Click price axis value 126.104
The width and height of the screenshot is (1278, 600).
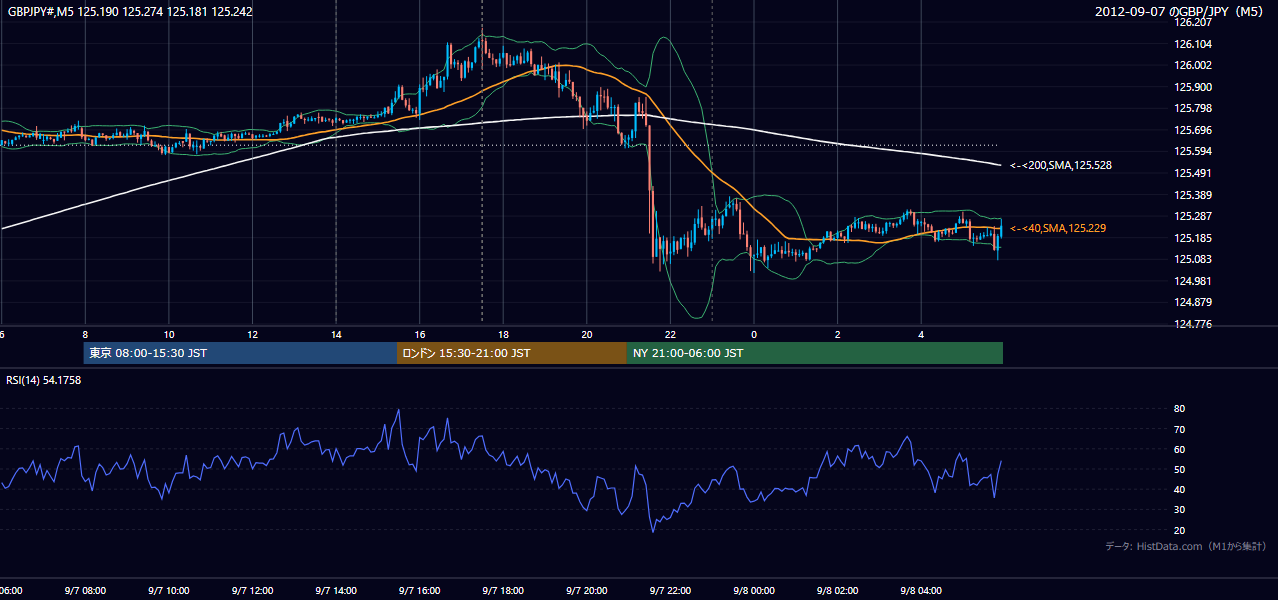click(x=1194, y=44)
